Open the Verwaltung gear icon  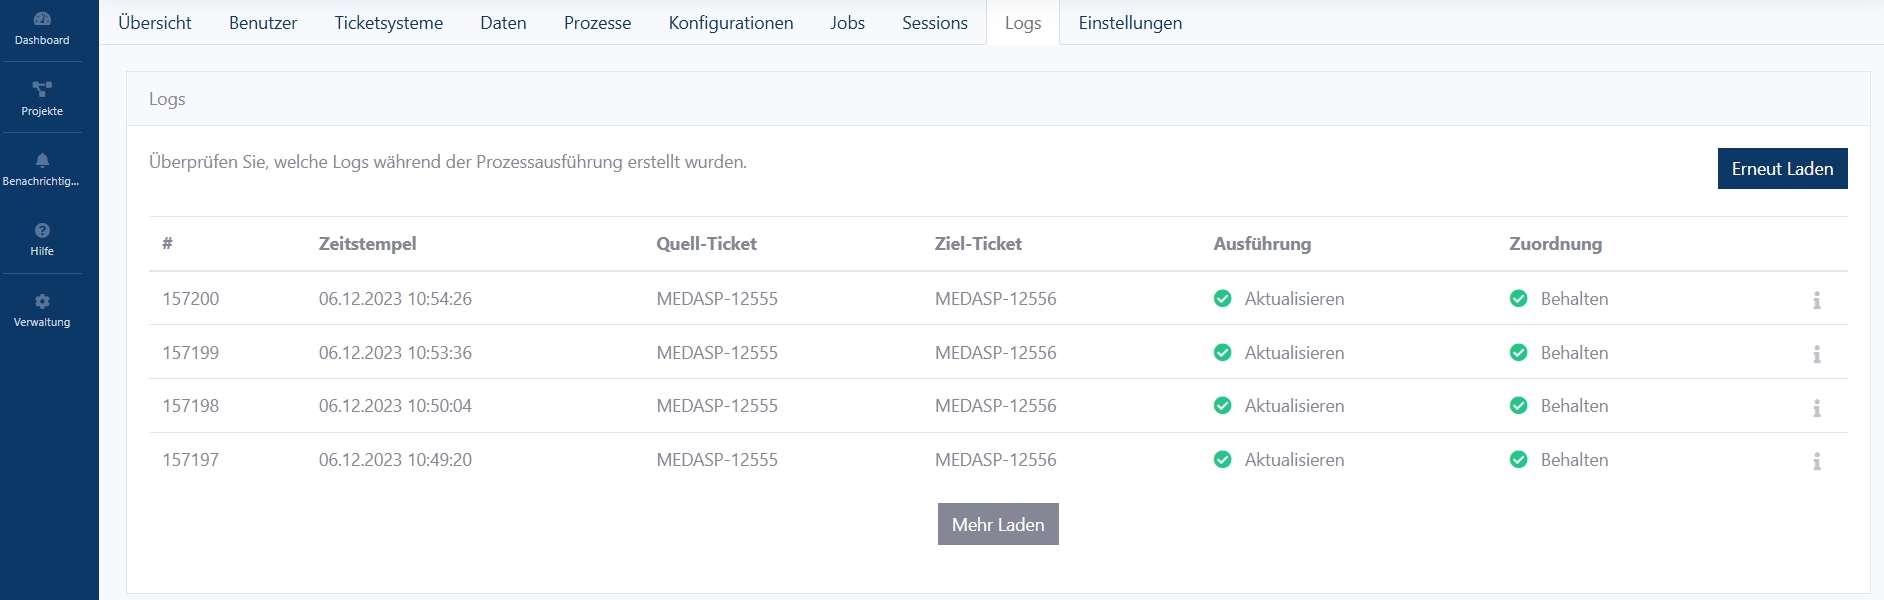click(42, 301)
